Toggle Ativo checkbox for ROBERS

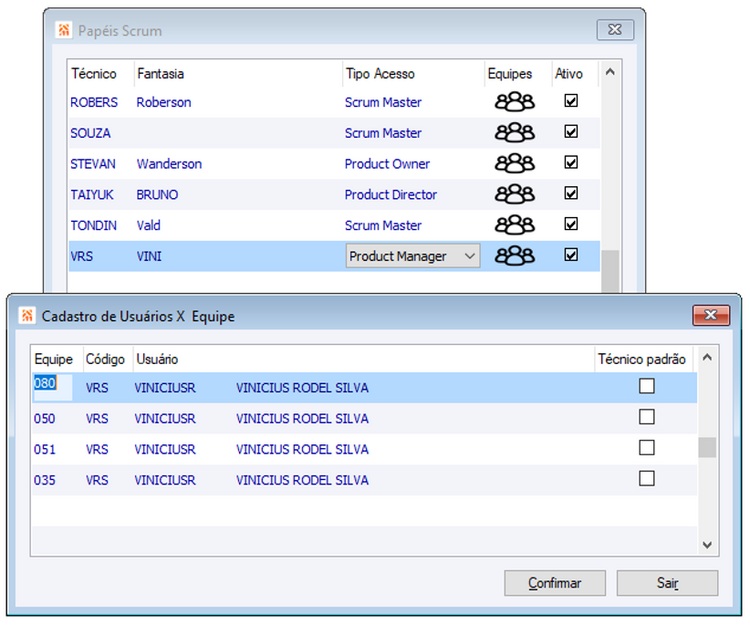[x=571, y=101]
